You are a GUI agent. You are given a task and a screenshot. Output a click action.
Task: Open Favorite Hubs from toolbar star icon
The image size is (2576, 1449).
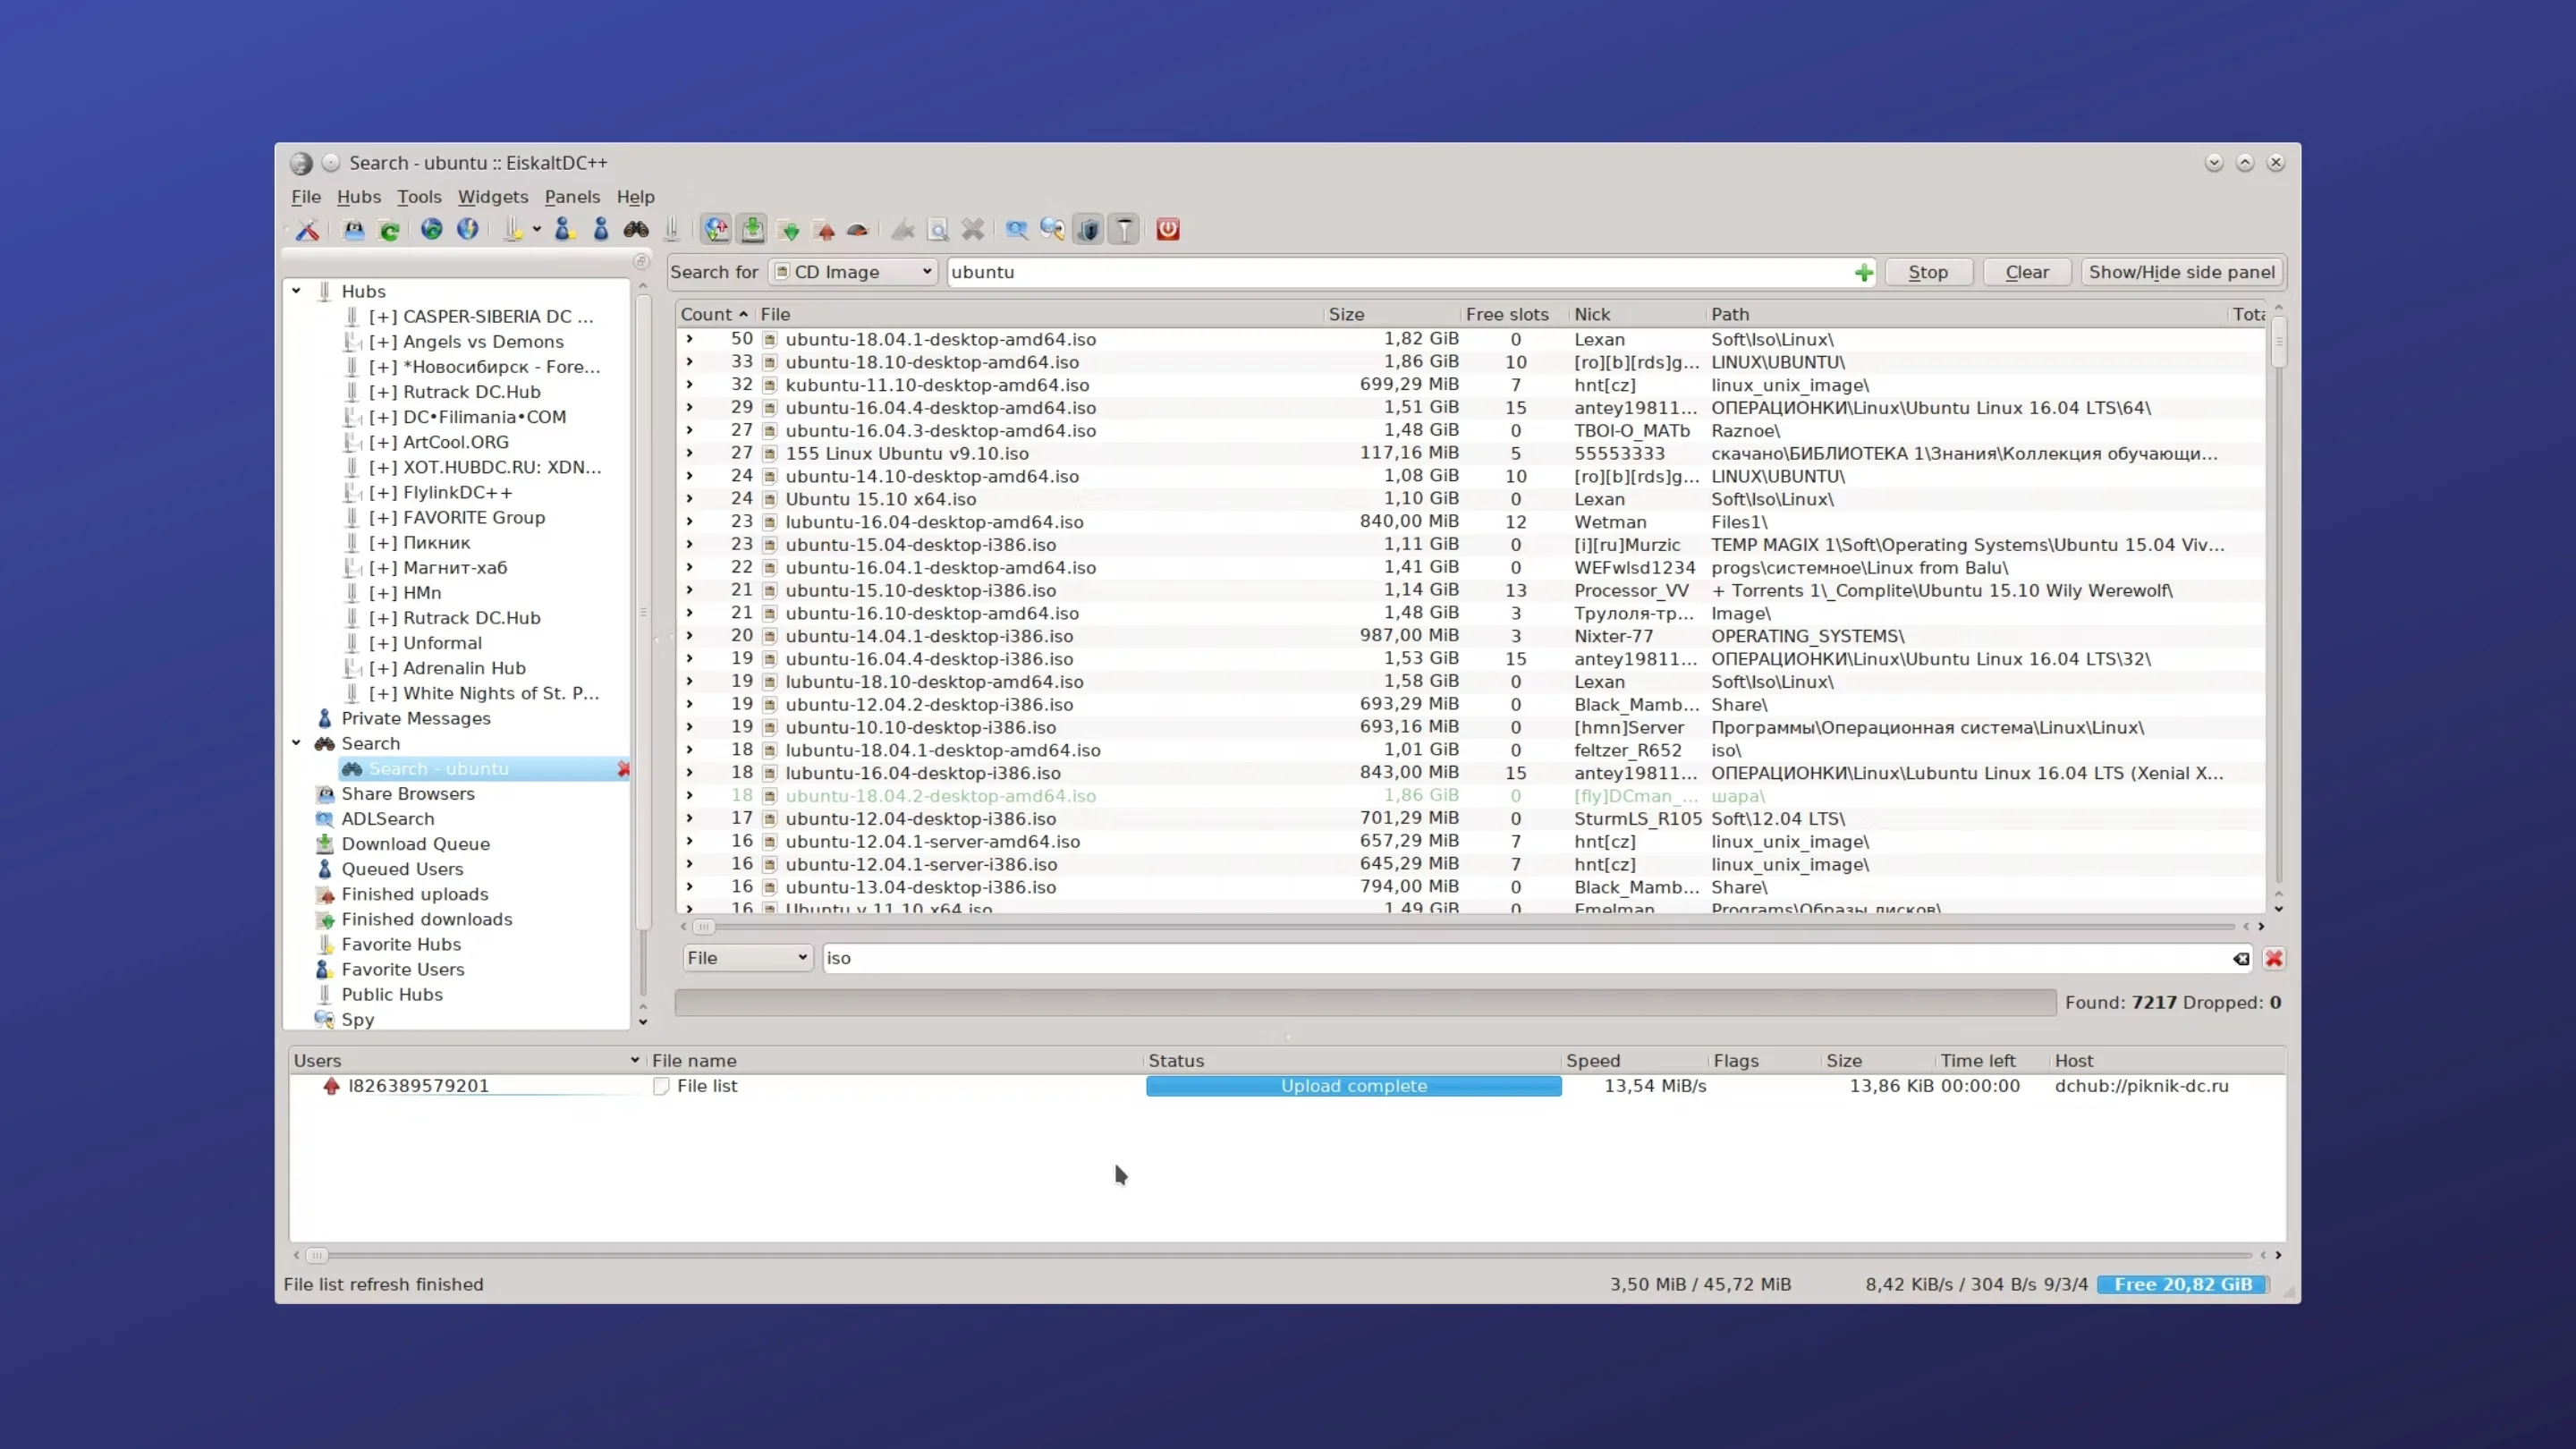pos(513,230)
